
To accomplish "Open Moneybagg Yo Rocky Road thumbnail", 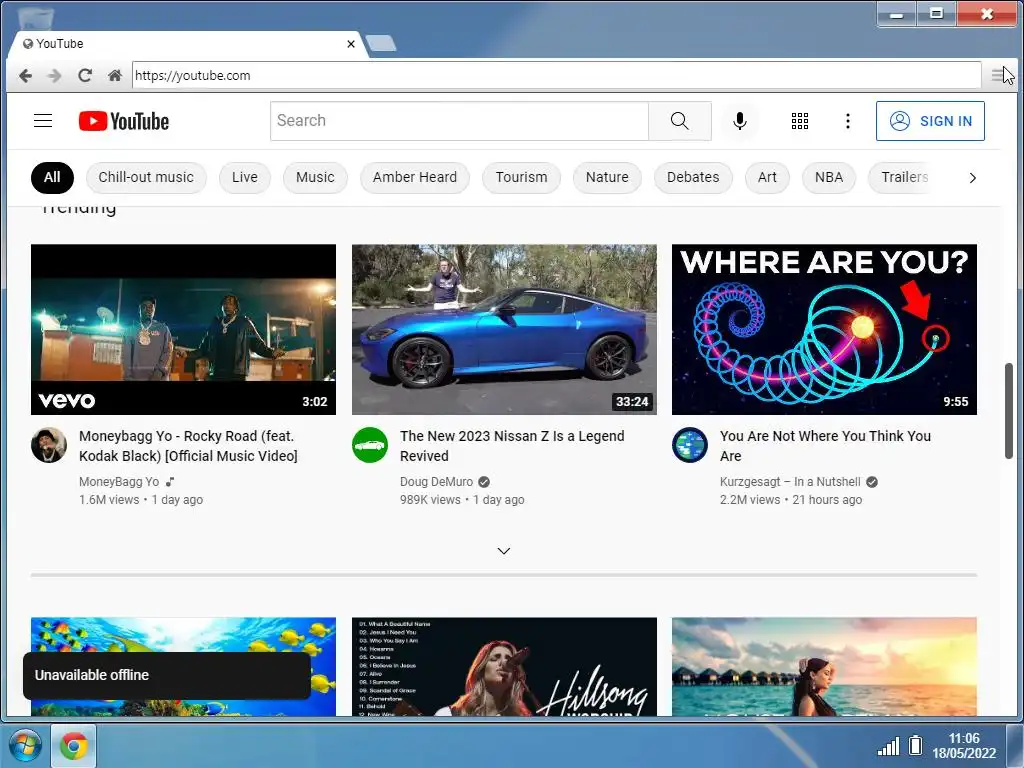I will tap(184, 330).
